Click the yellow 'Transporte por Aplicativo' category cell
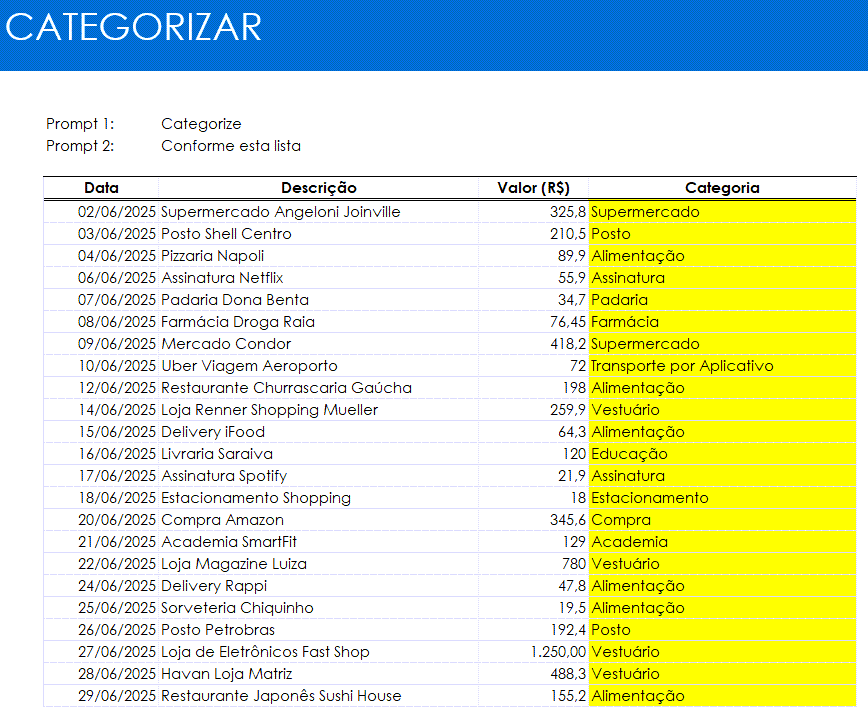Screen dimensions: 868x716 click(682, 366)
